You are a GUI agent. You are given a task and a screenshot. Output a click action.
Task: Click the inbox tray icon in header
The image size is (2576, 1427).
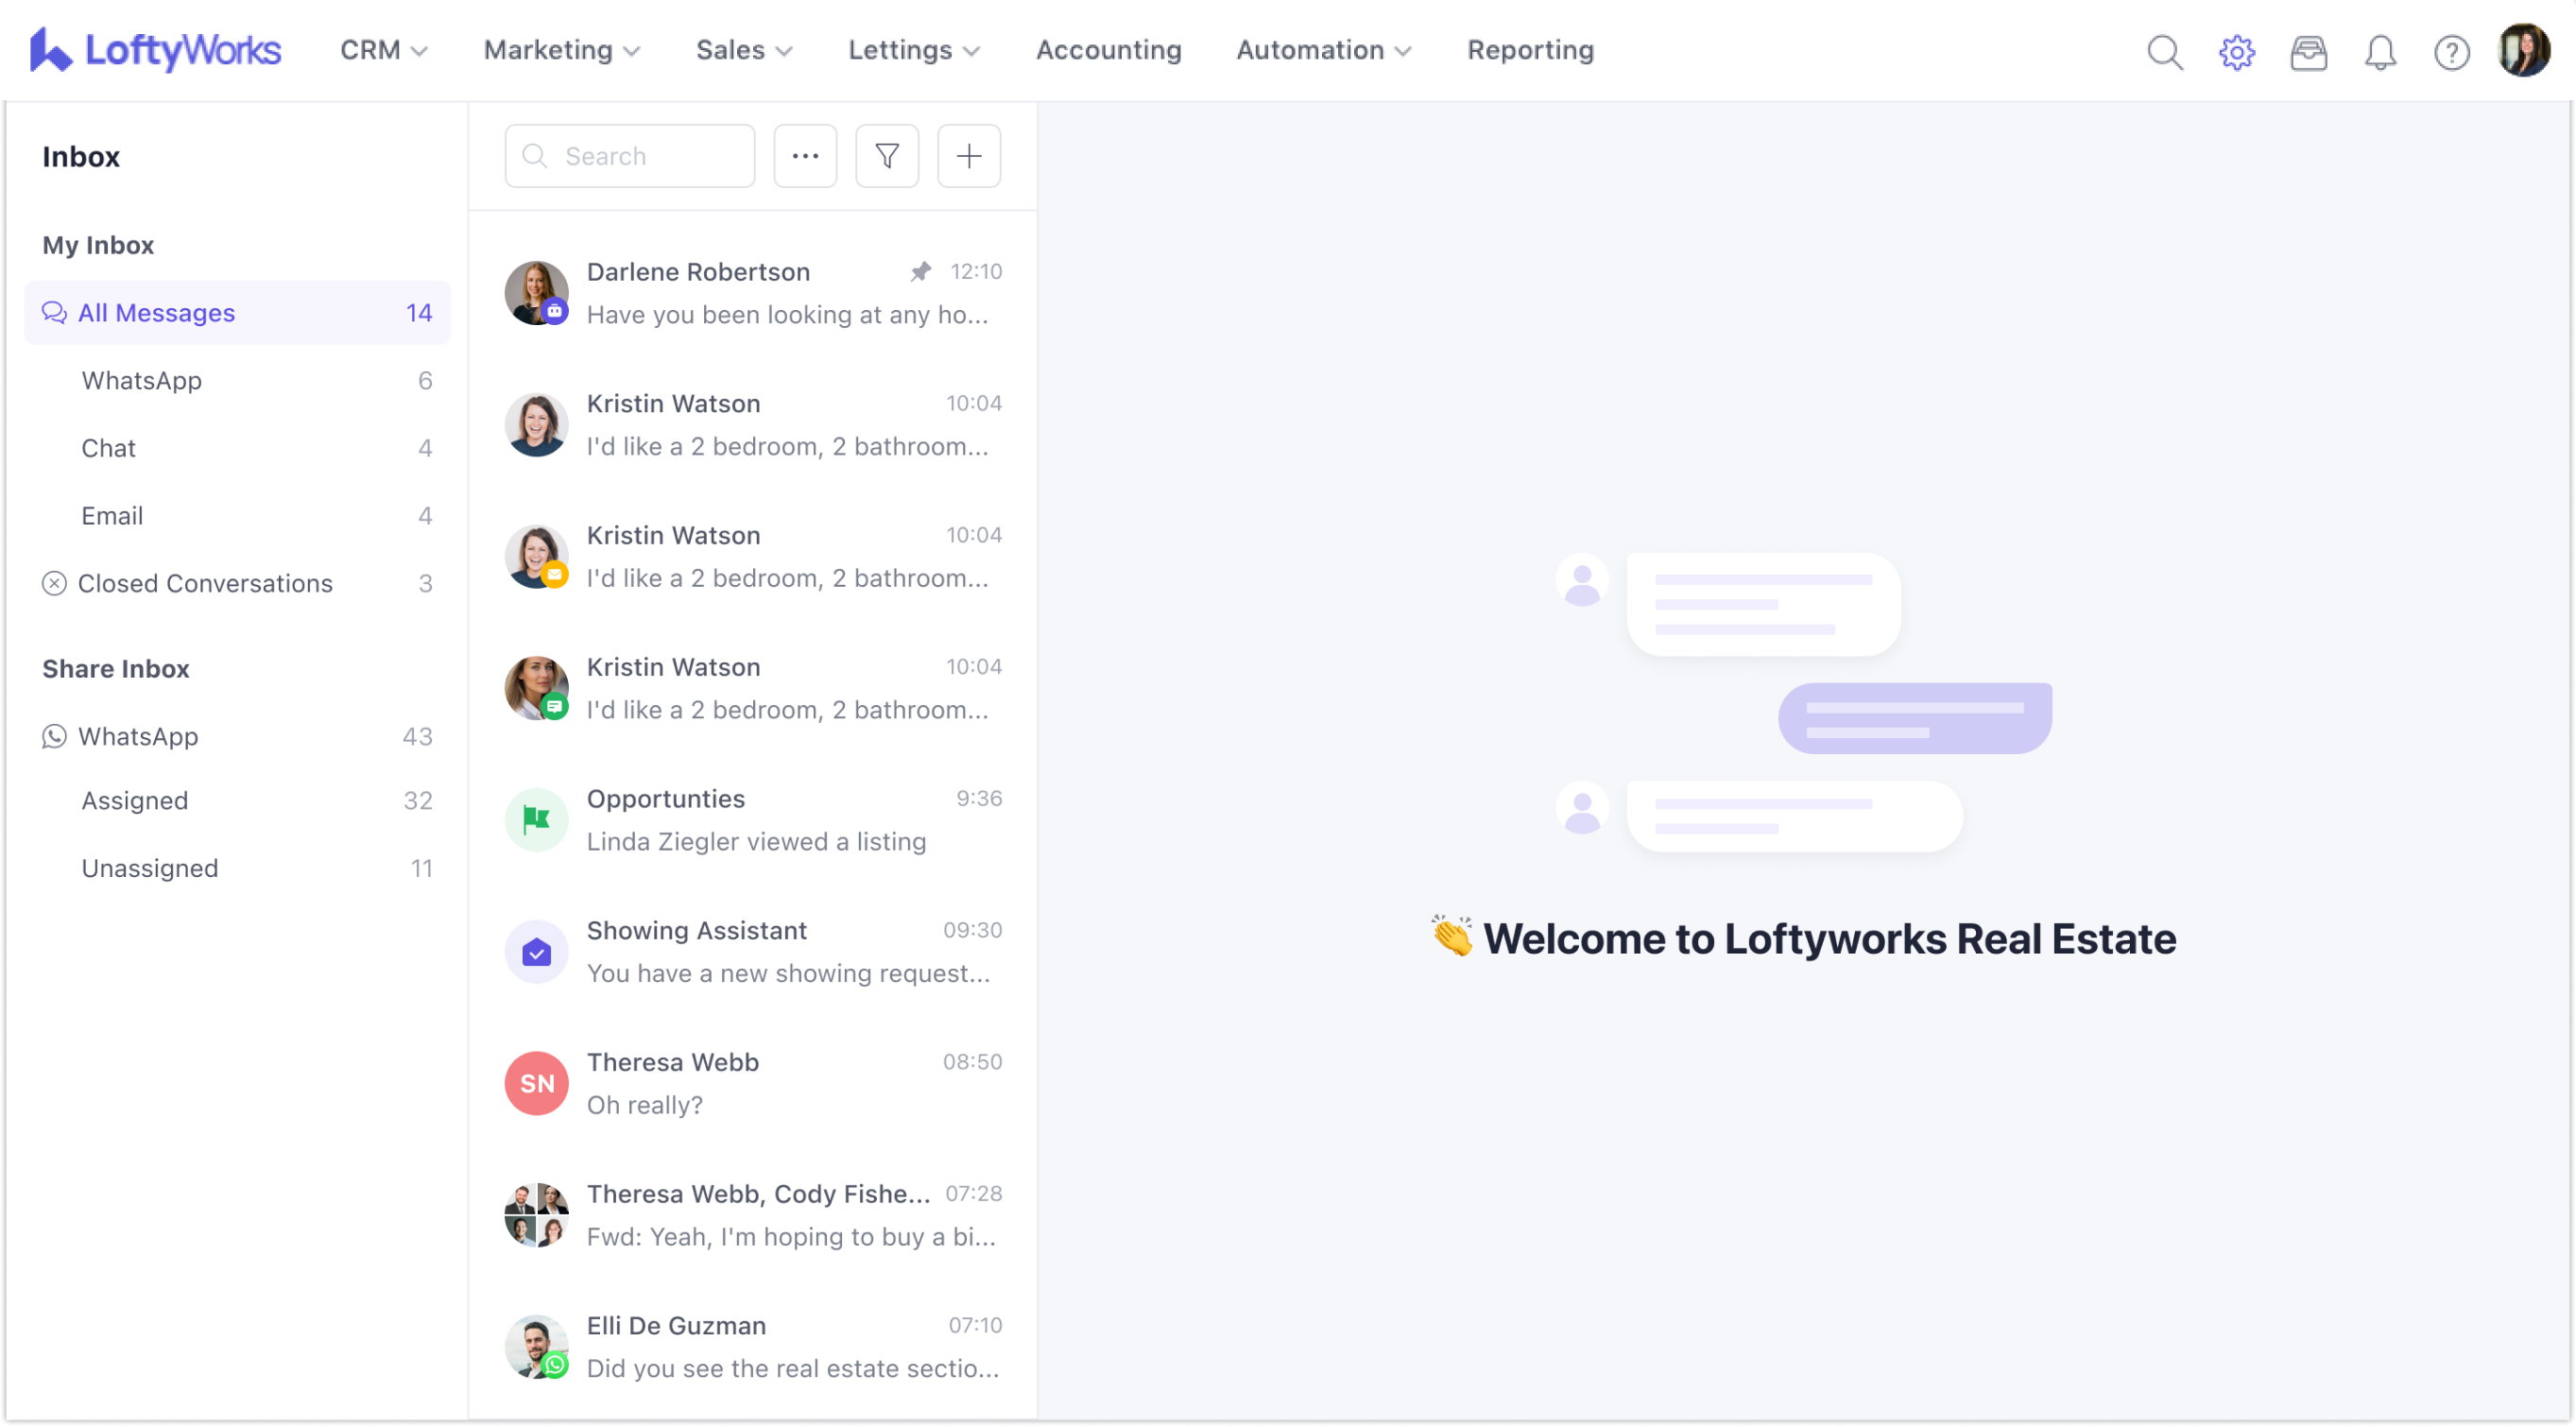coord(2308,51)
